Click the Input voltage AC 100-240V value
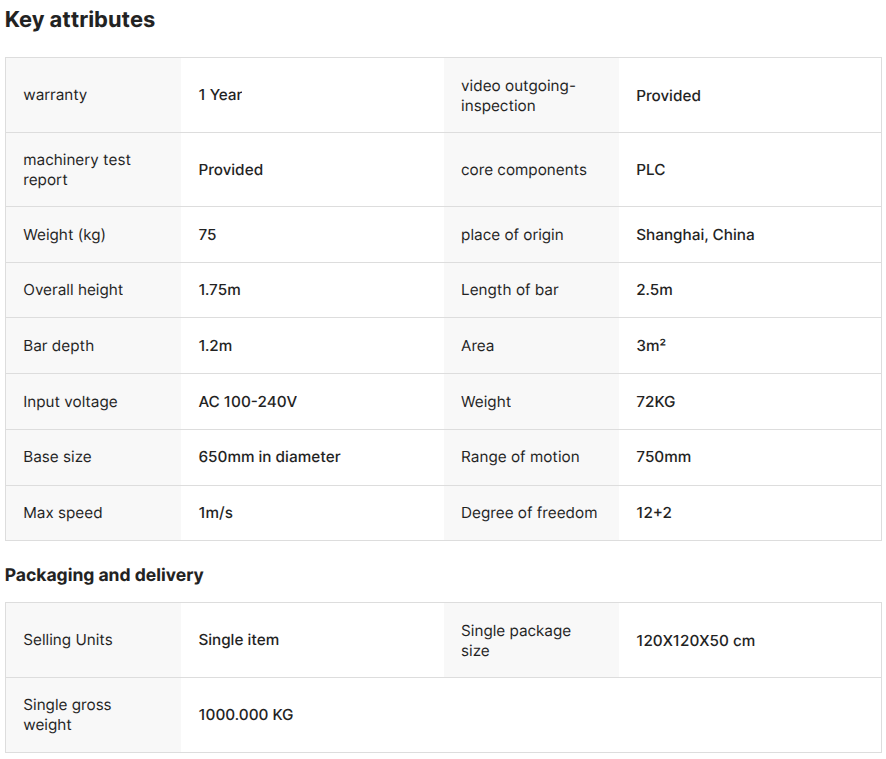 [x=247, y=402]
